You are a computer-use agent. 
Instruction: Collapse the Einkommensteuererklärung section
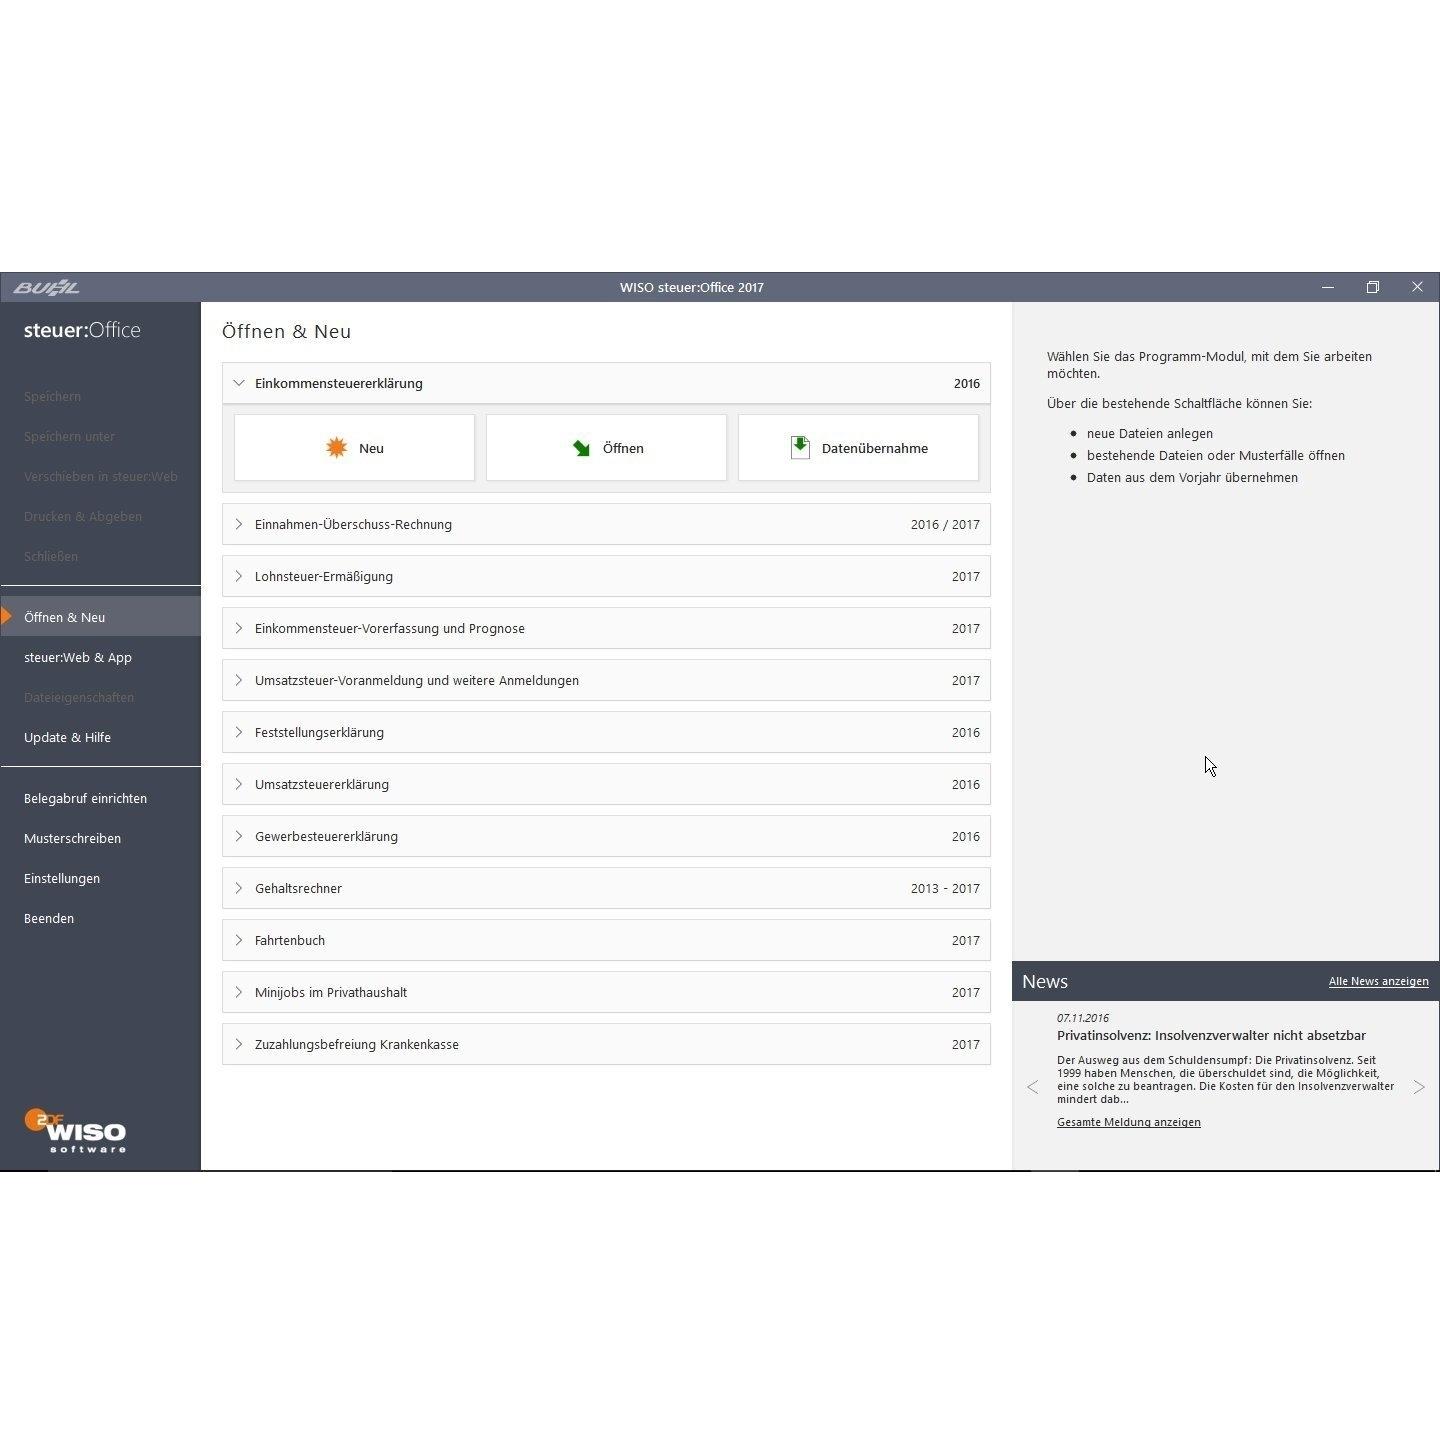[x=239, y=383]
